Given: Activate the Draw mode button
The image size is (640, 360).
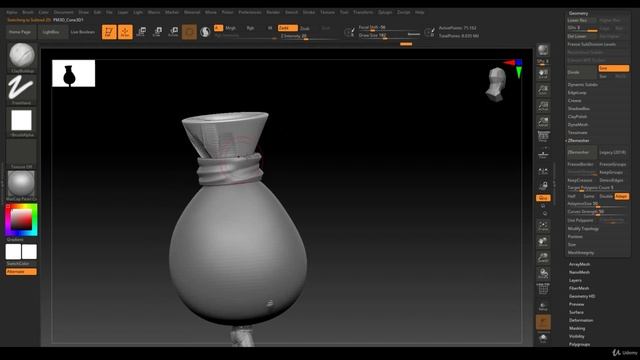Looking at the screenshot, I should 125,32.
